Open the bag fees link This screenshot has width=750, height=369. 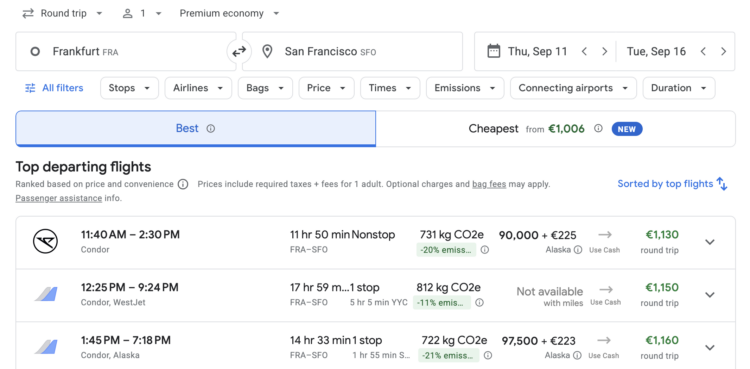click(x=489, y=184)
